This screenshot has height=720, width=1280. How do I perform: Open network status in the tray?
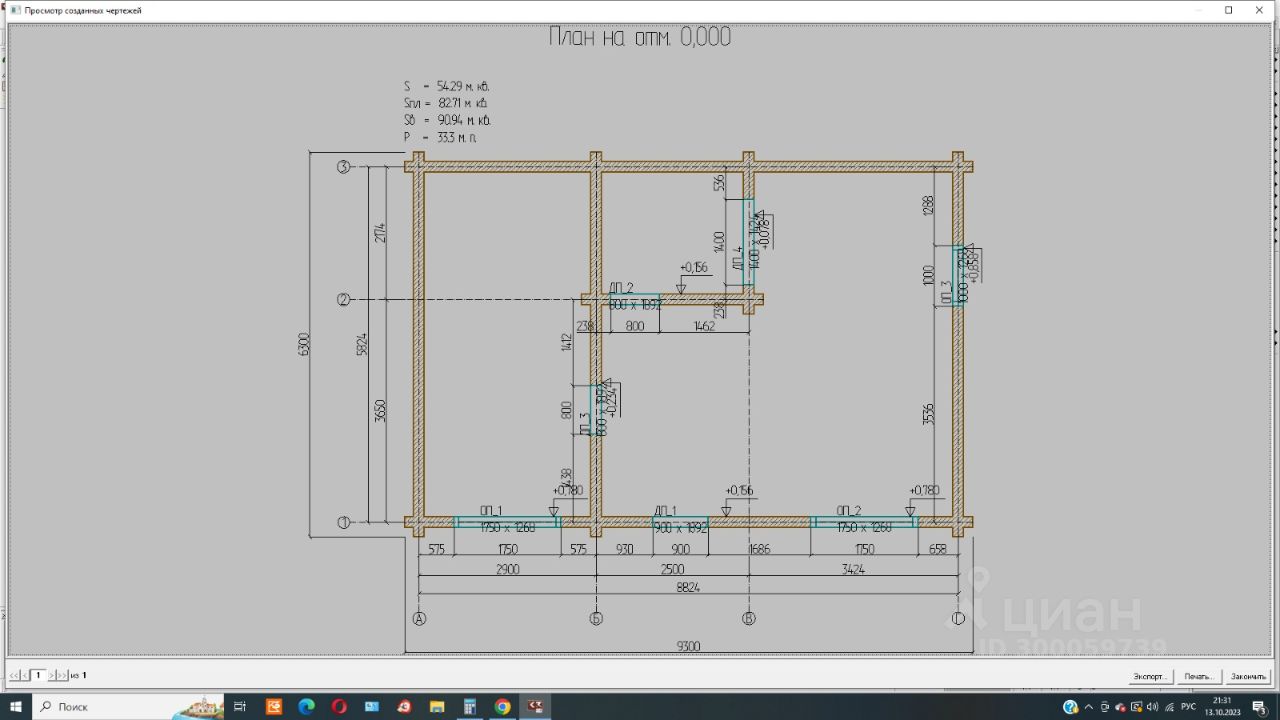click(1169, 707)
